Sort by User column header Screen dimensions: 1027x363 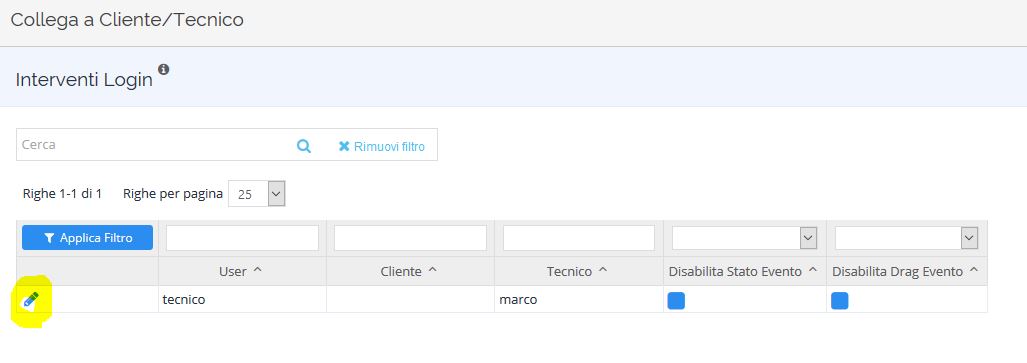point(241,271)
